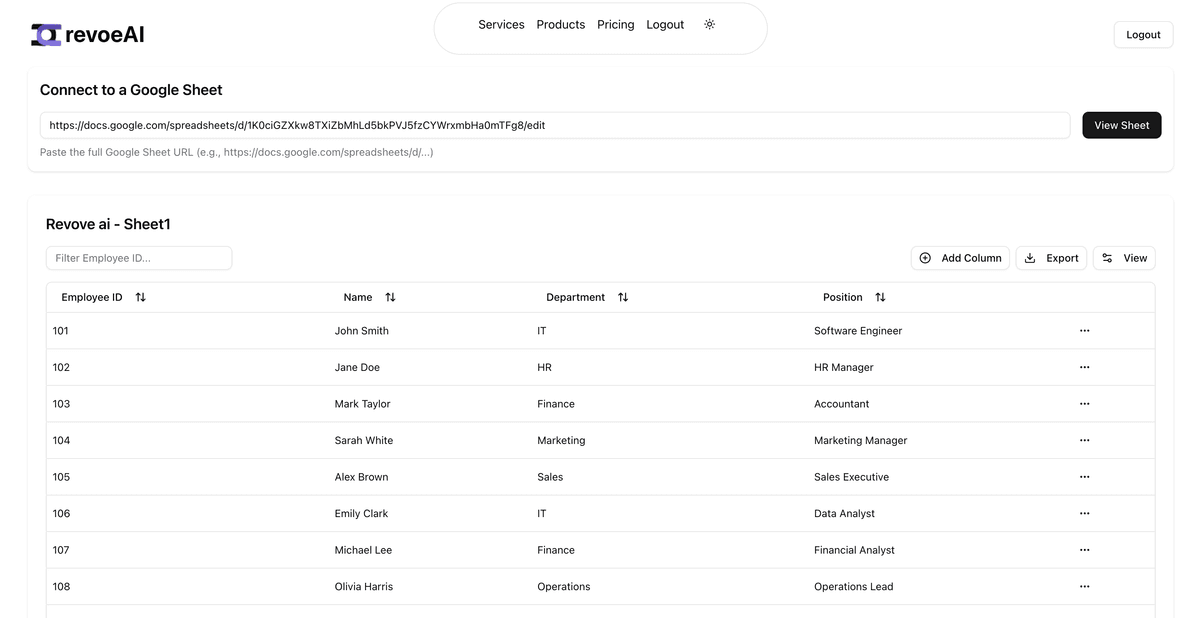Image resolution: width=1200 pixels, height=618 pixels.
Task: Click the download icon inside Export button
Action: [x=1029, y=258]
